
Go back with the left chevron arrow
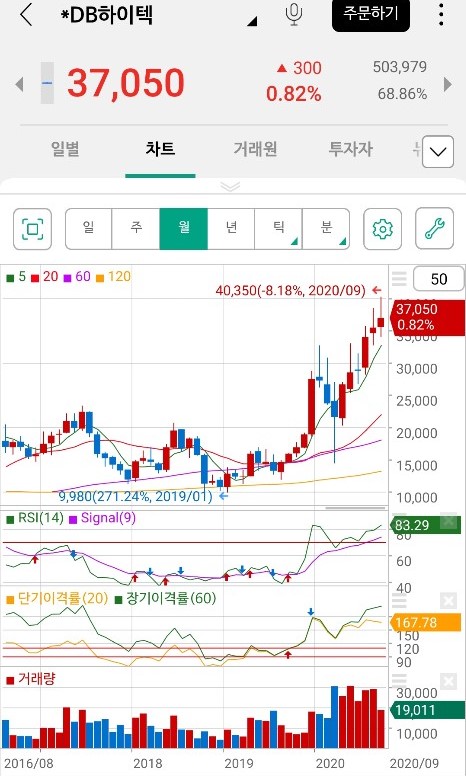point(26,15)
